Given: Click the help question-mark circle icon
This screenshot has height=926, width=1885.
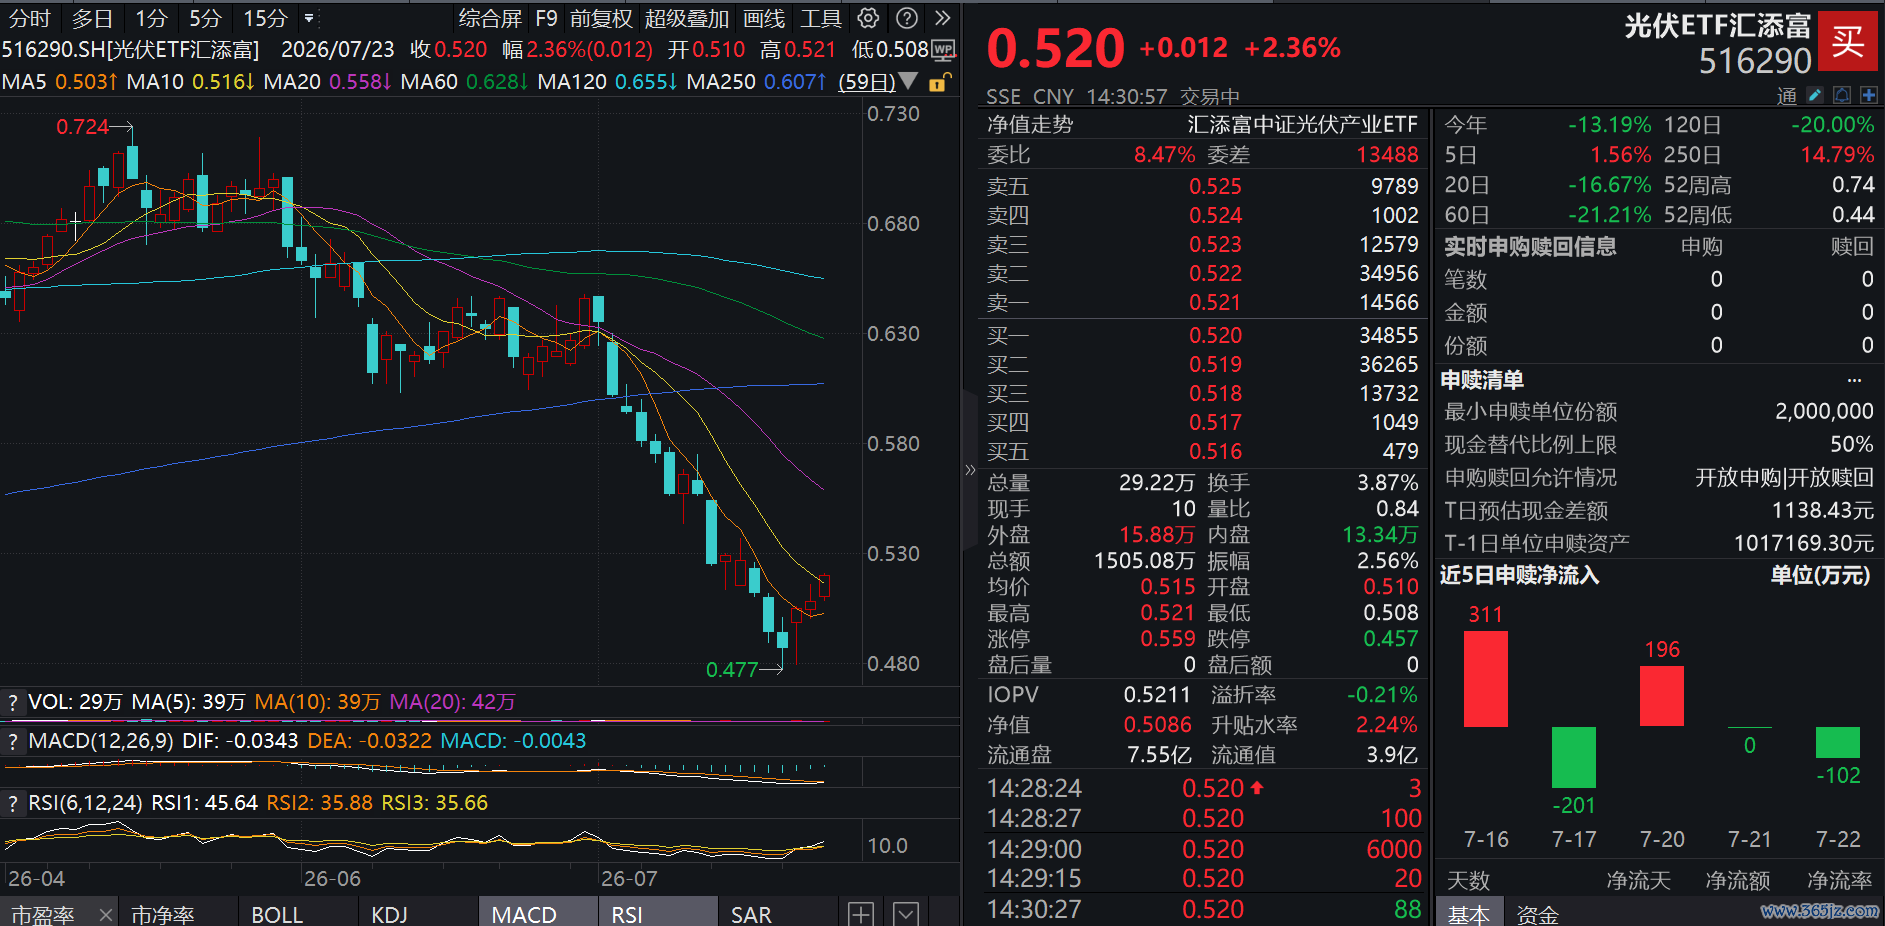Looking at the screenshot, I should coord(906,18).
